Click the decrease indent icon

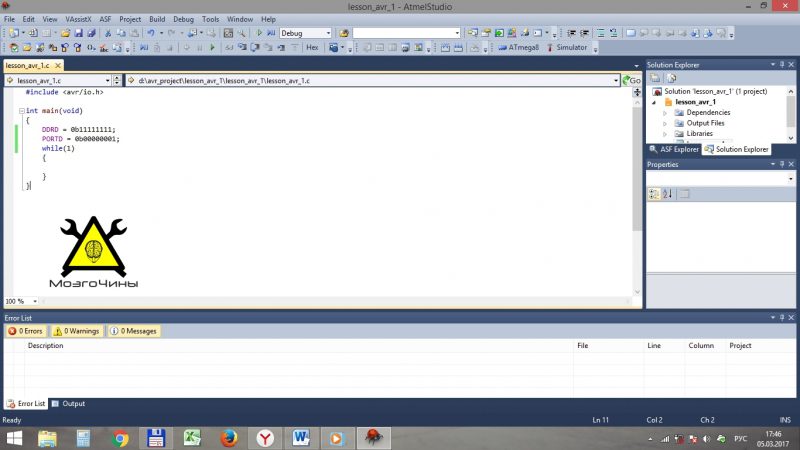[571, 33]
